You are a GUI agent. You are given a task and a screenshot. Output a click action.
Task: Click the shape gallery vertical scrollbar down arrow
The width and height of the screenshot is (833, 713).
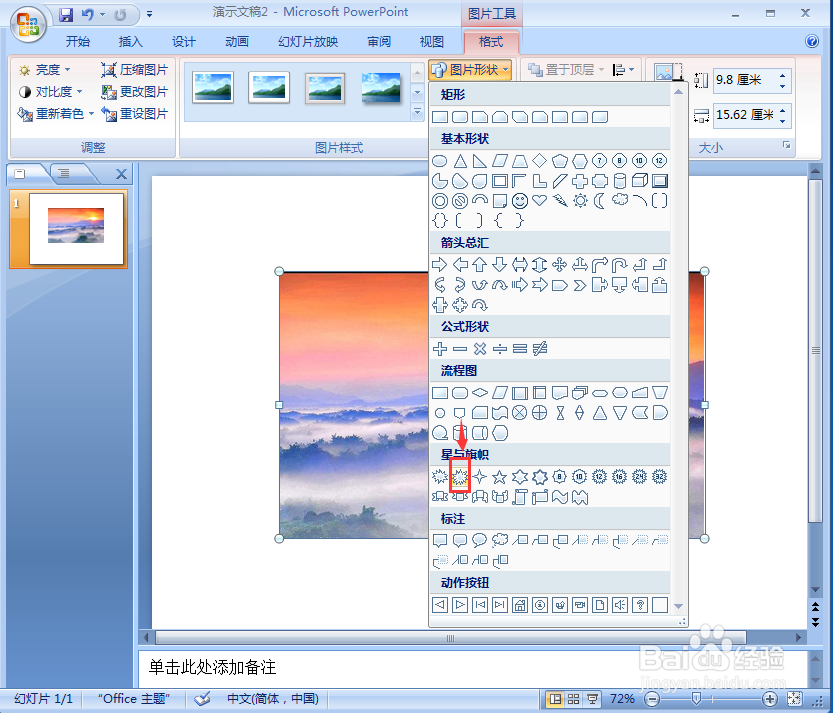tap(678, 606)
